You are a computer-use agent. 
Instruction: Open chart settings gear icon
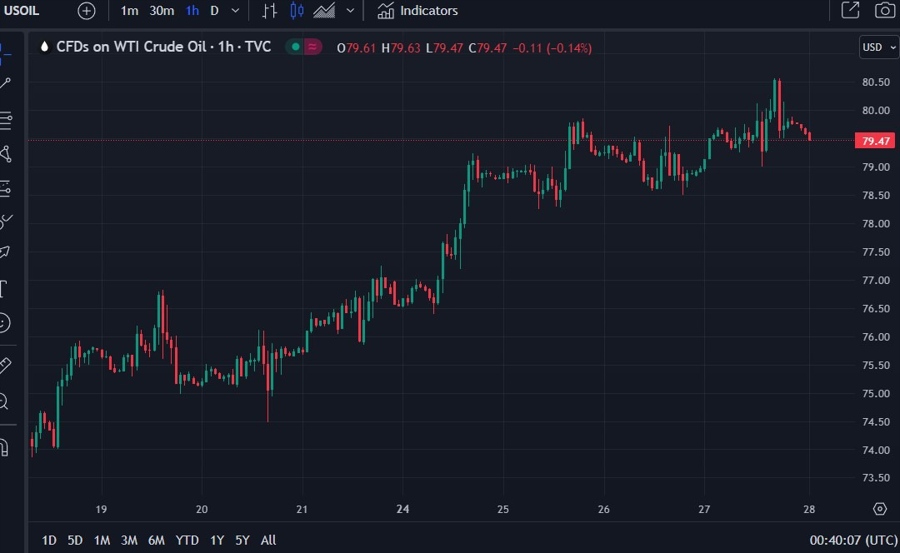[x=880, y=509]
